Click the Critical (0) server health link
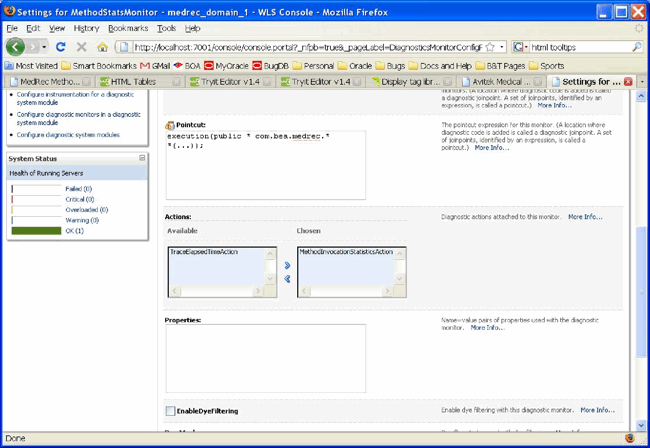The width and height of the screenshot is (650, 448). click(x=80, y=199)
